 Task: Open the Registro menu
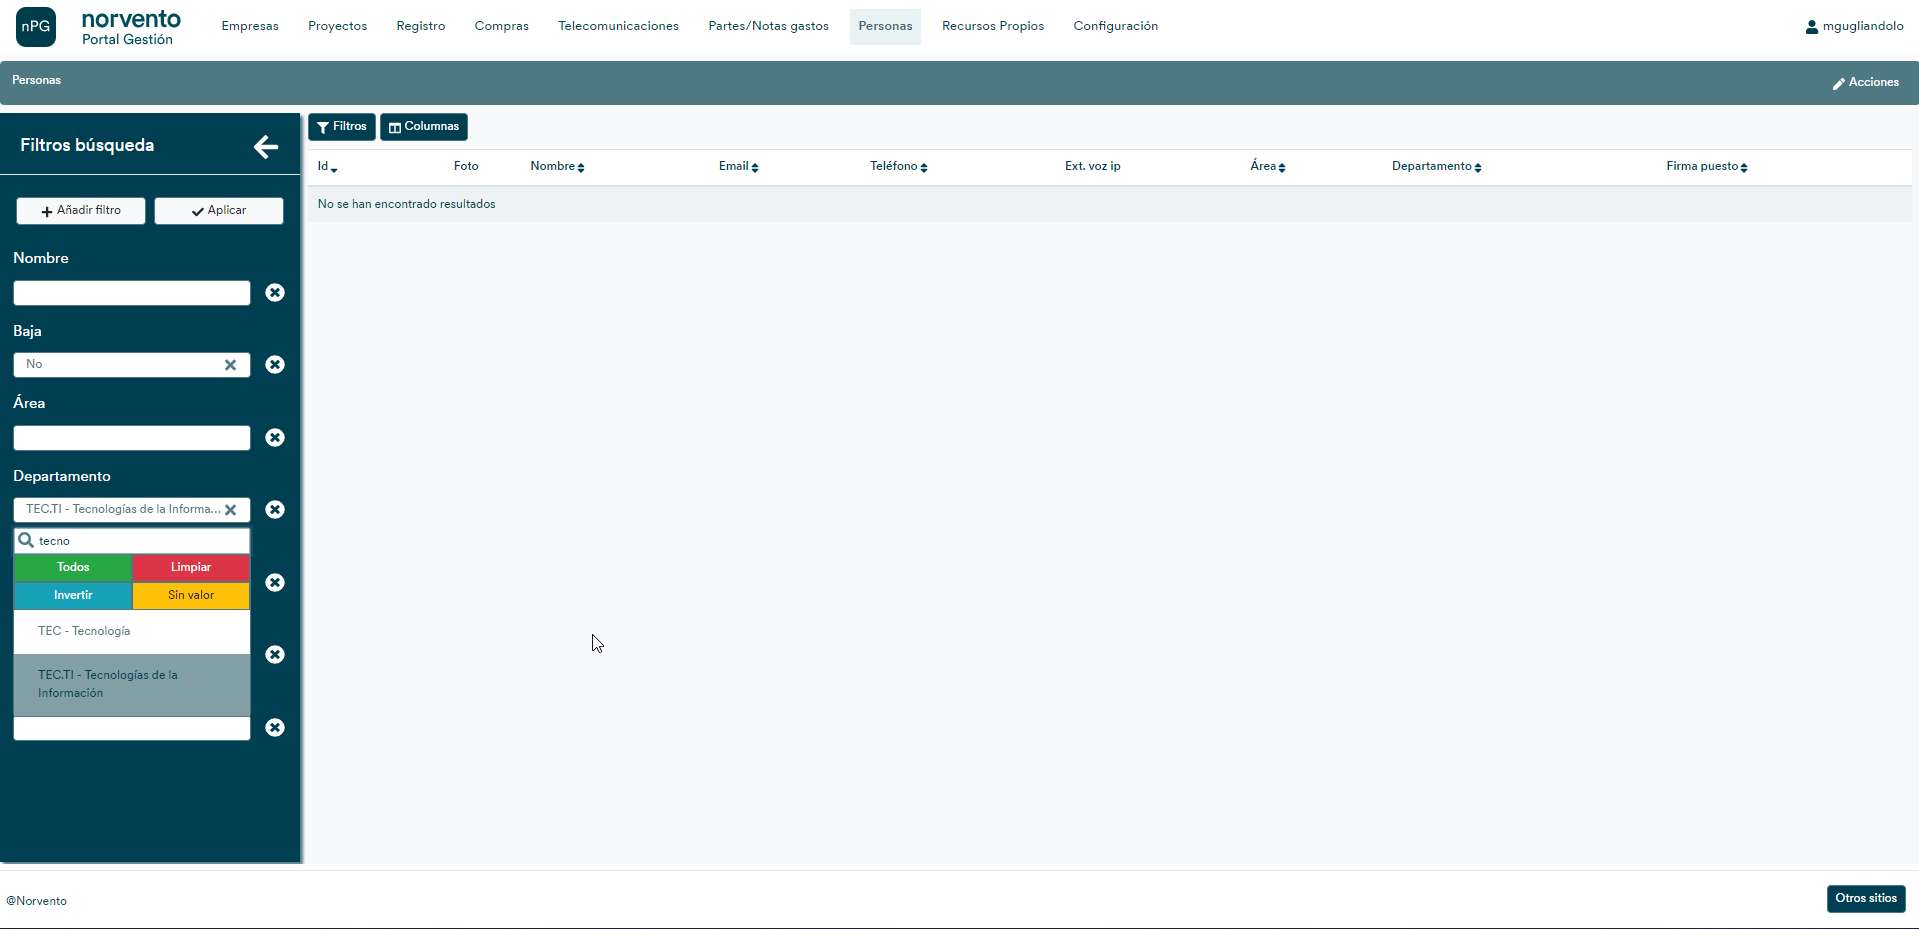click(421, 27)
